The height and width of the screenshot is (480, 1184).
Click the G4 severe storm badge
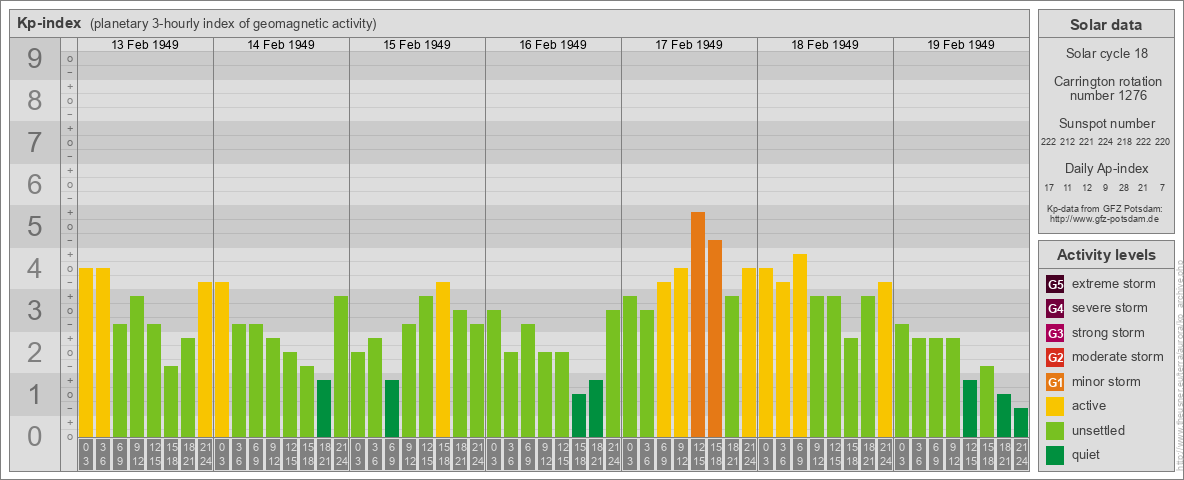(x=1055, y=308)
